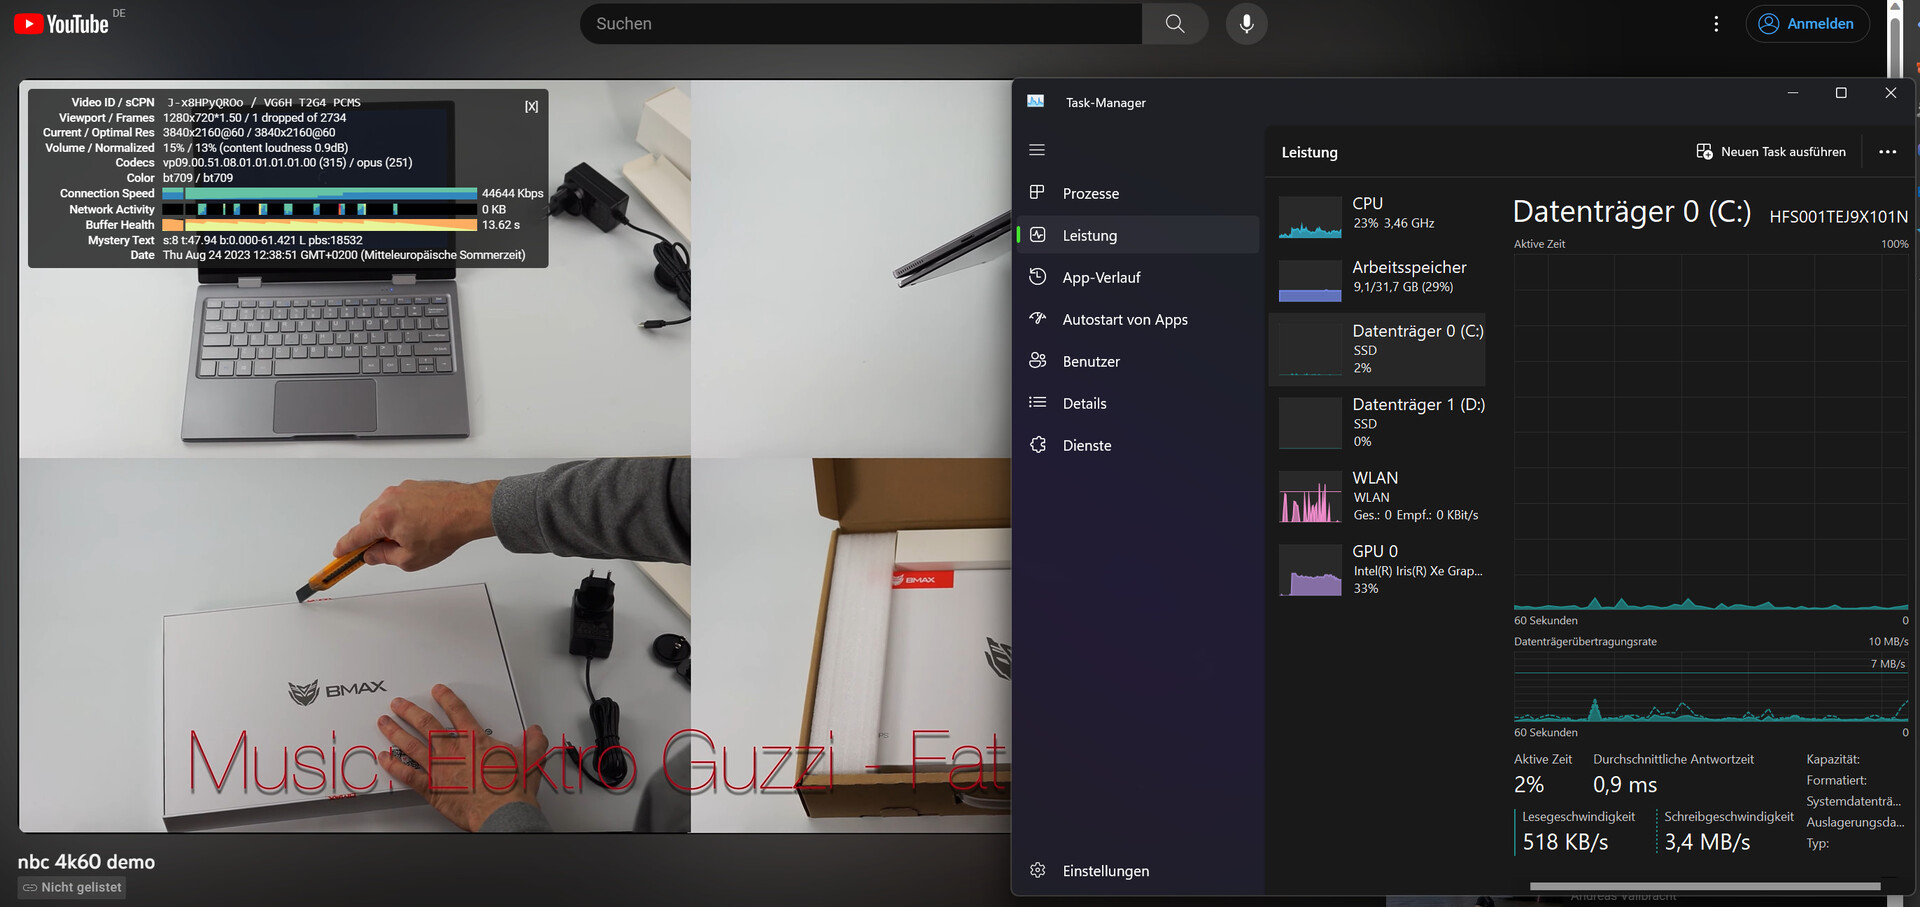Go to the Dienste page
The height and width of the screenshot is (907, 1920).
pyautogui.click(x=1138, y=445)
